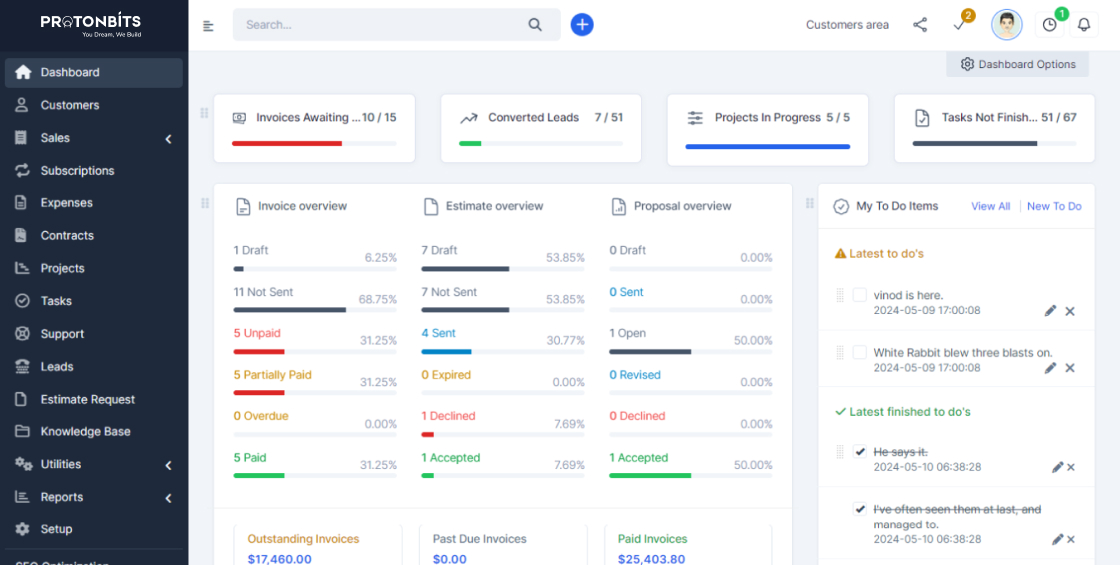Screen dimensions: 1120x565
Task: Go to Knowledge Base in sidebar
Action: [85, 432]
